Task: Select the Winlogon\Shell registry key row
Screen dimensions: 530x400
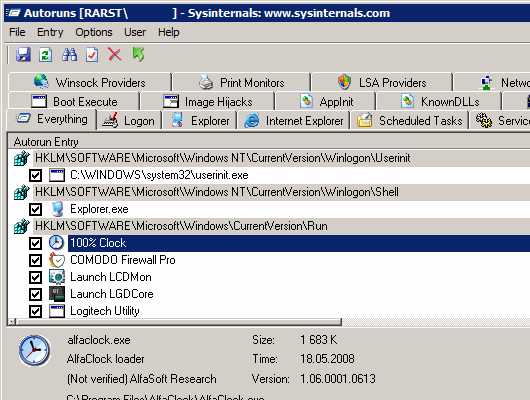Action: pyautogui.click(x=282, y=192)
